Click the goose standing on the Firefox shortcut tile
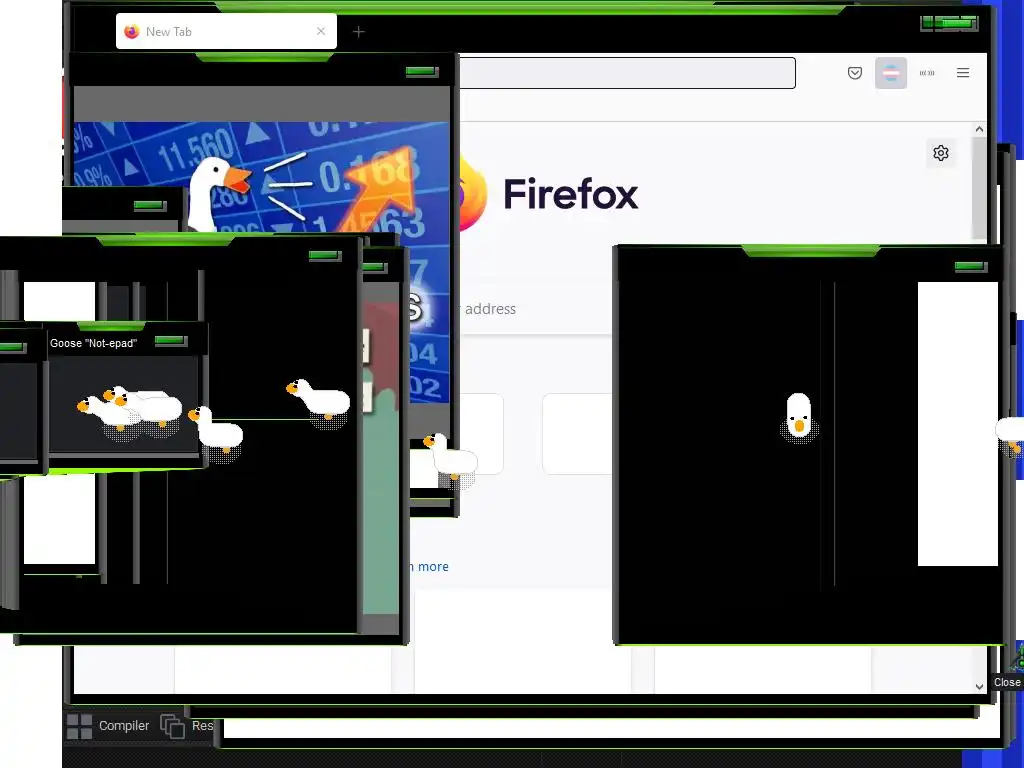The height and width of the screenshot is (768, 1024). (451, 459)
